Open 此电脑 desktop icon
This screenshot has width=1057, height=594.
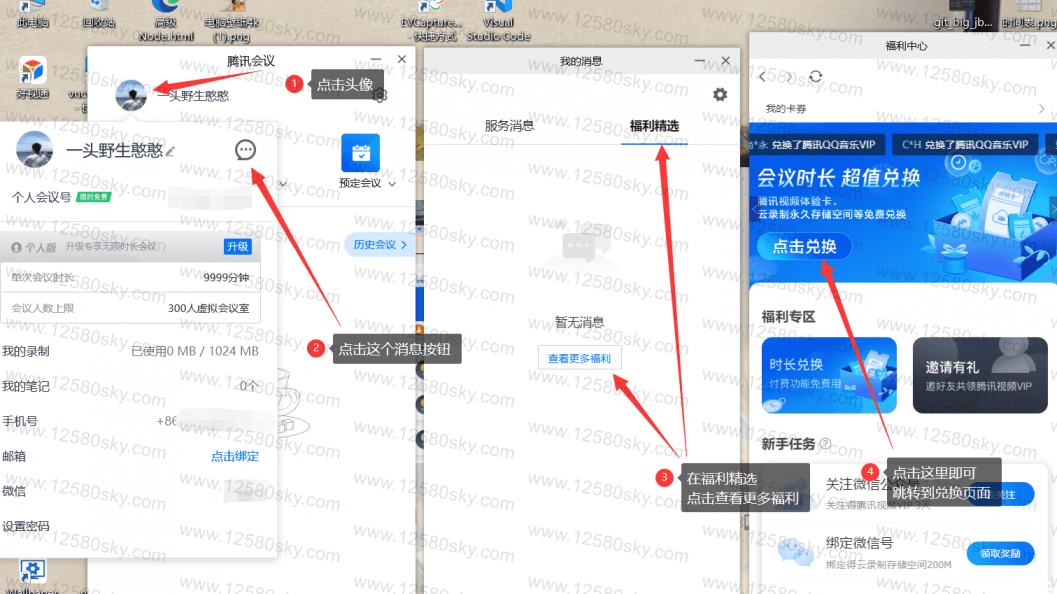point(32,14)
